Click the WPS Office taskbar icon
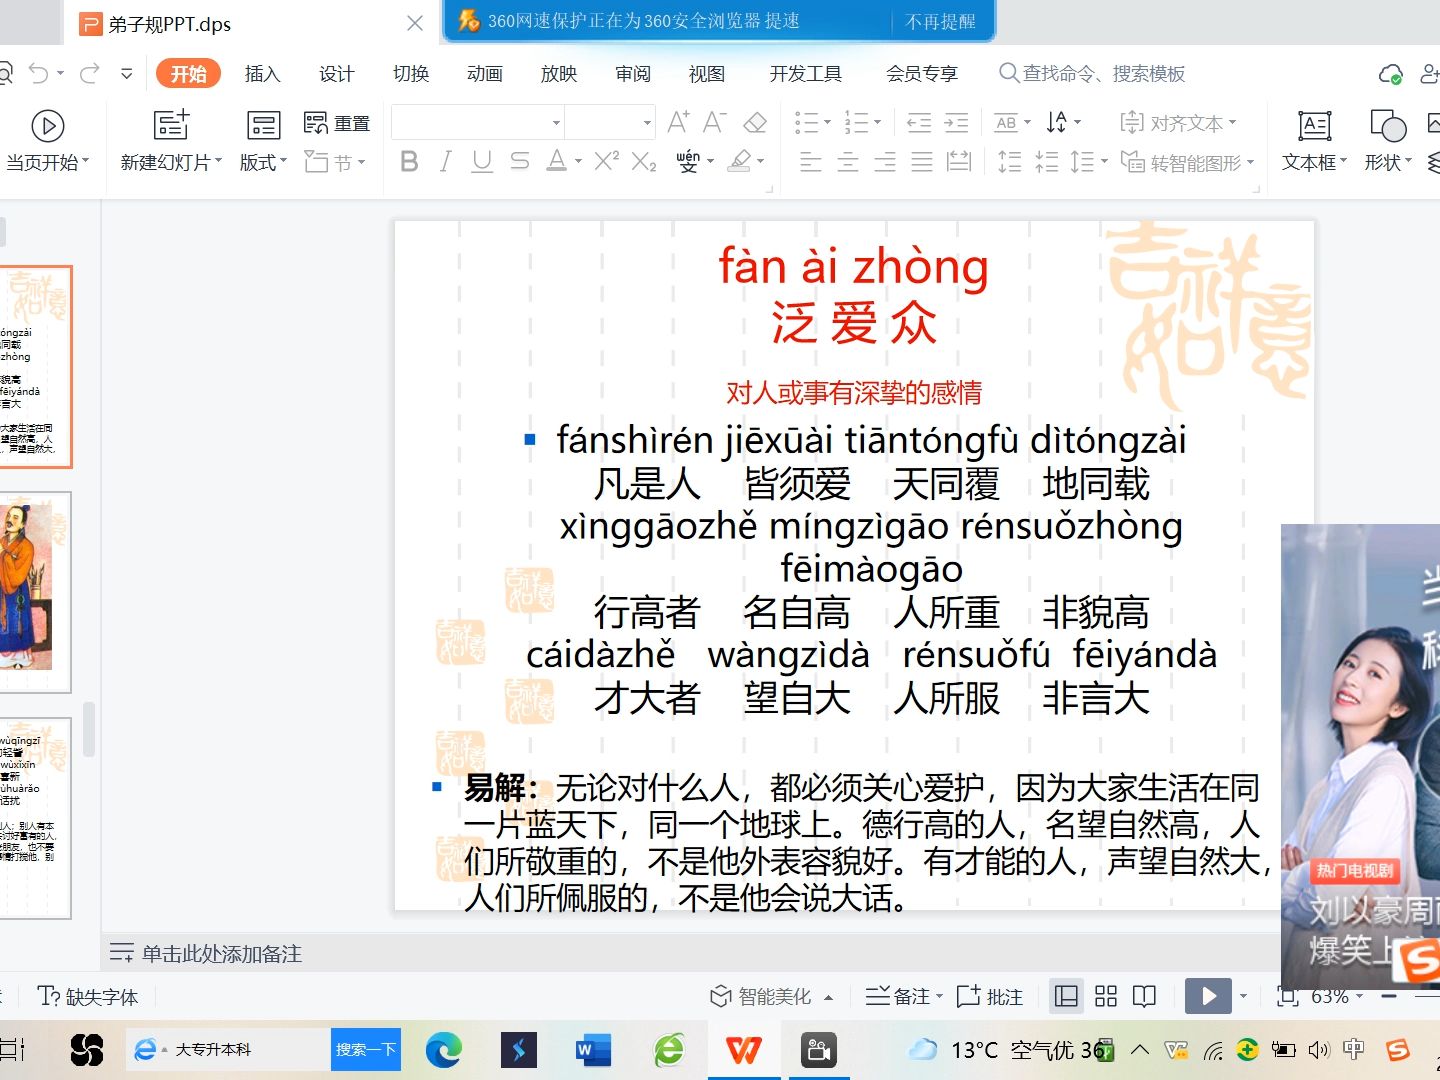Screen dimensions: 1440x1080 [744, 1049]
